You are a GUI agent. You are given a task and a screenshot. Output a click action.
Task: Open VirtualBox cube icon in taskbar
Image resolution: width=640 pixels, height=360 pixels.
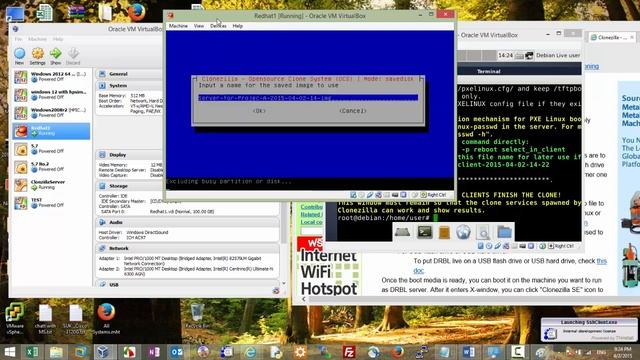103,352
